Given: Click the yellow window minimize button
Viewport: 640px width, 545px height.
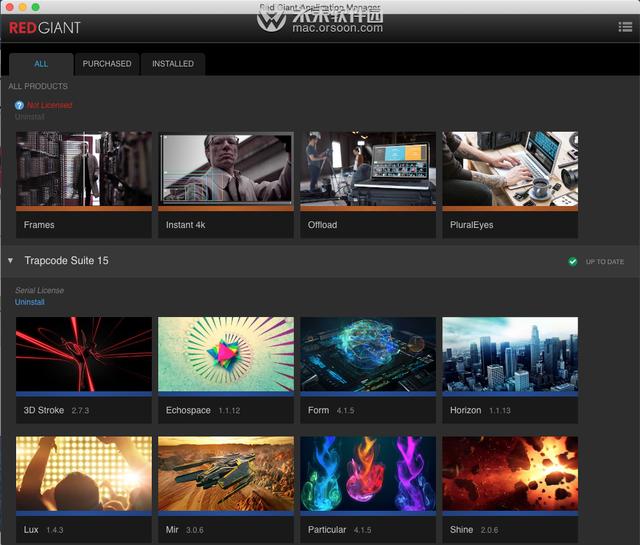Looking at the screenshot, I should 23,7.
